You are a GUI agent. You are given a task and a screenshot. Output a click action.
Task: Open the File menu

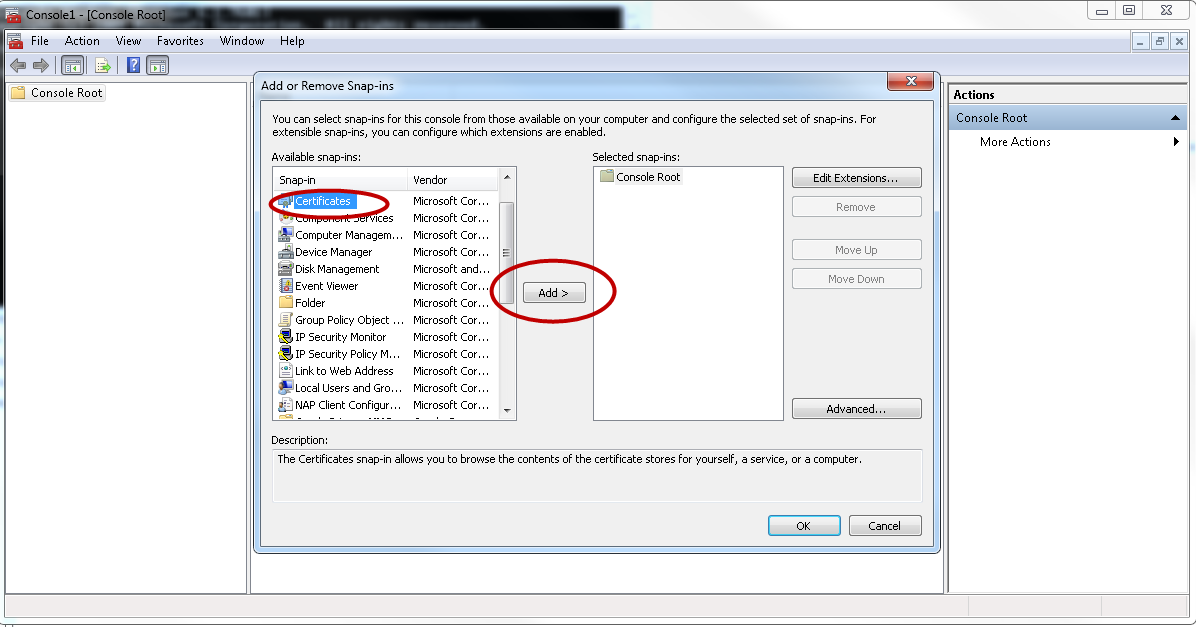tap(40, 41)
